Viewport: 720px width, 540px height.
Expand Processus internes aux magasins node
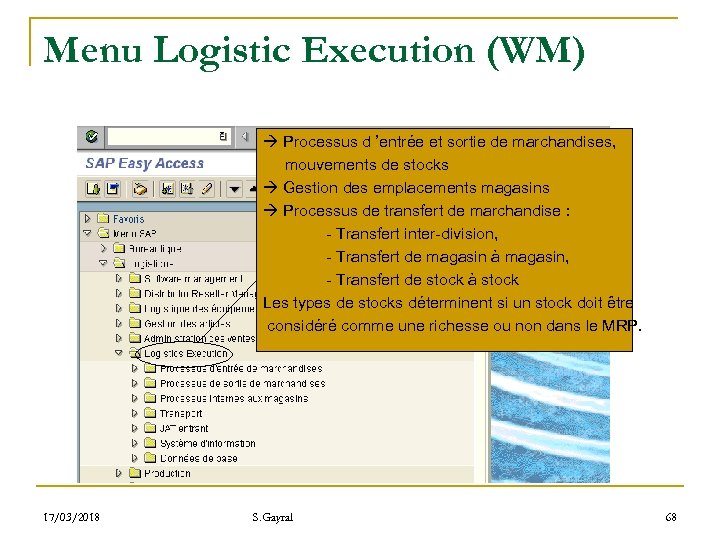(134, 398)
